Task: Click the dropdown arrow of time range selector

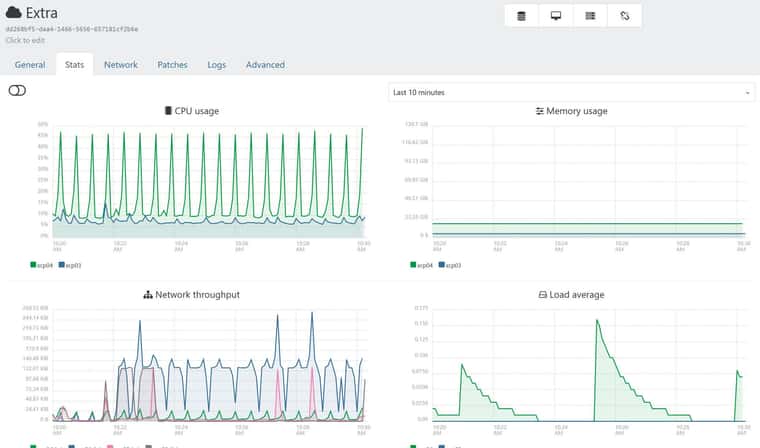Action: tap(747, 93)
